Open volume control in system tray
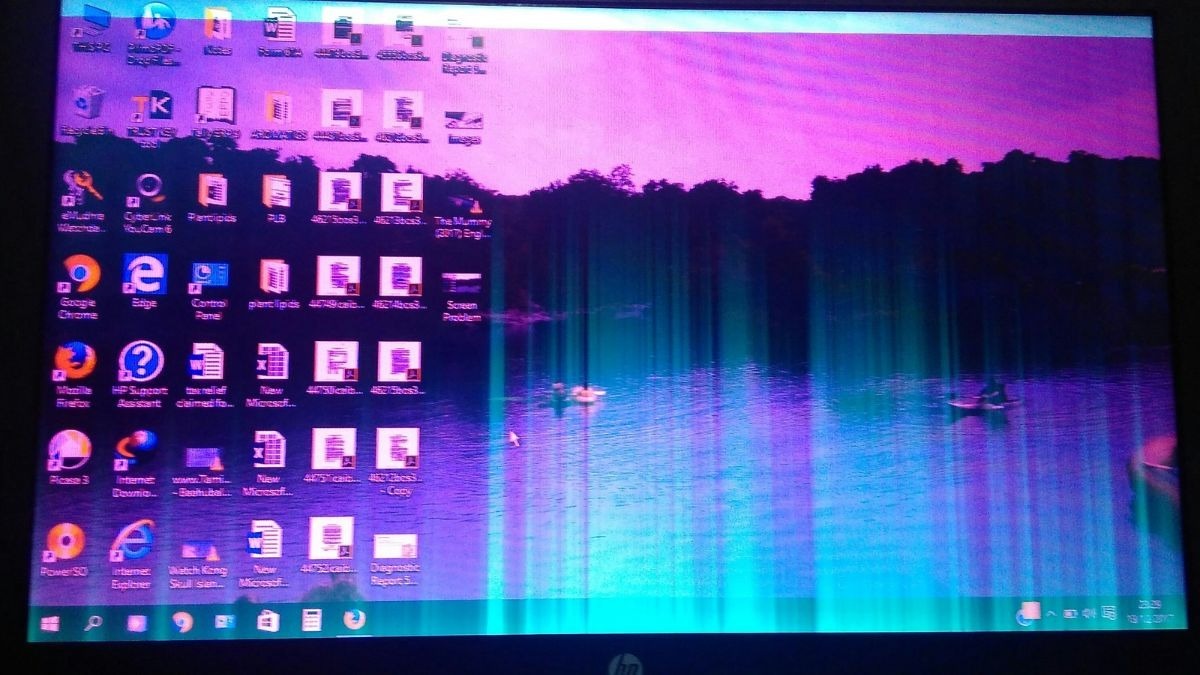 (1089, 613)
